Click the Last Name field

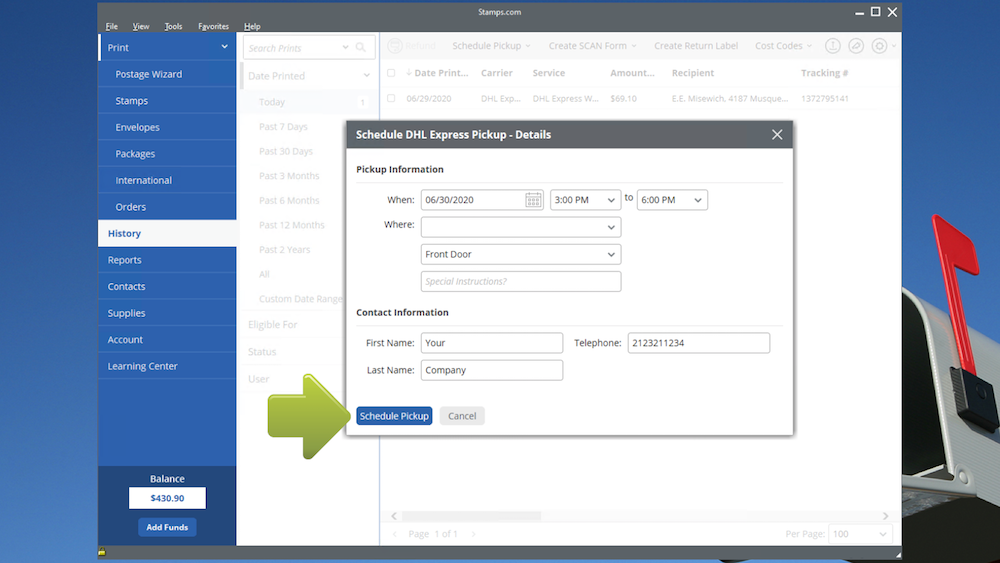pyautogui.click(x=492, y=370)
